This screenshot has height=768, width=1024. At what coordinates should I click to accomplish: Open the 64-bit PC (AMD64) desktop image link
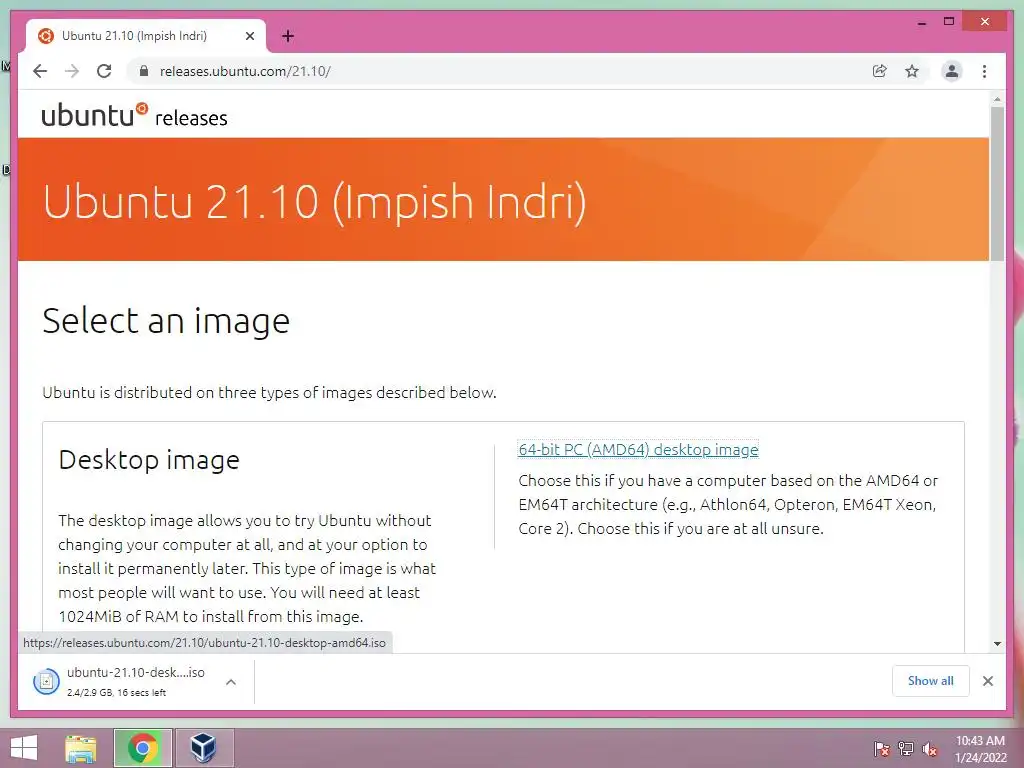pos(638,450)
